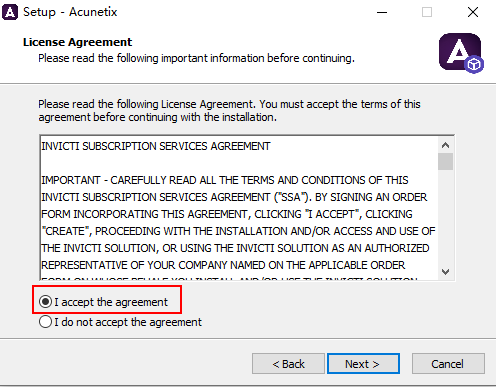Go to the next step with Next >

pos(363,364)
